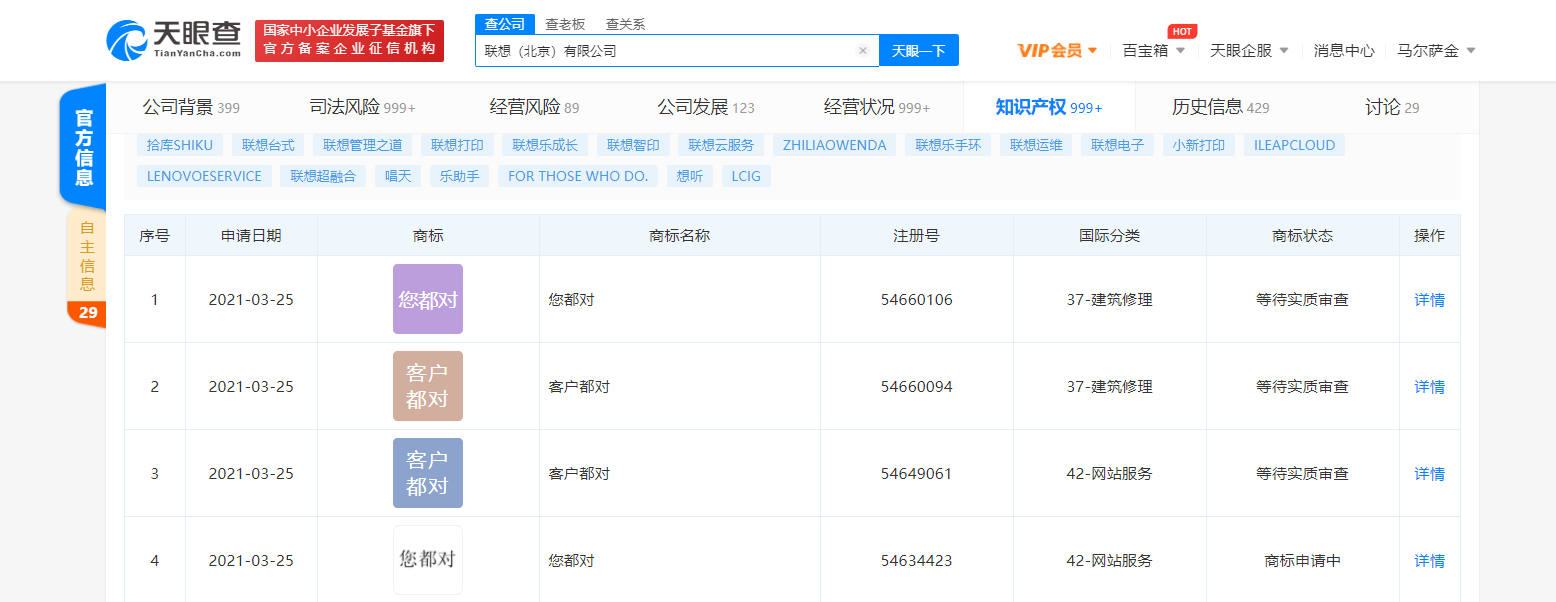Click the blue 客户都对 trademark image
This screenshot has height=602, width=1556.
coord(428,472)
